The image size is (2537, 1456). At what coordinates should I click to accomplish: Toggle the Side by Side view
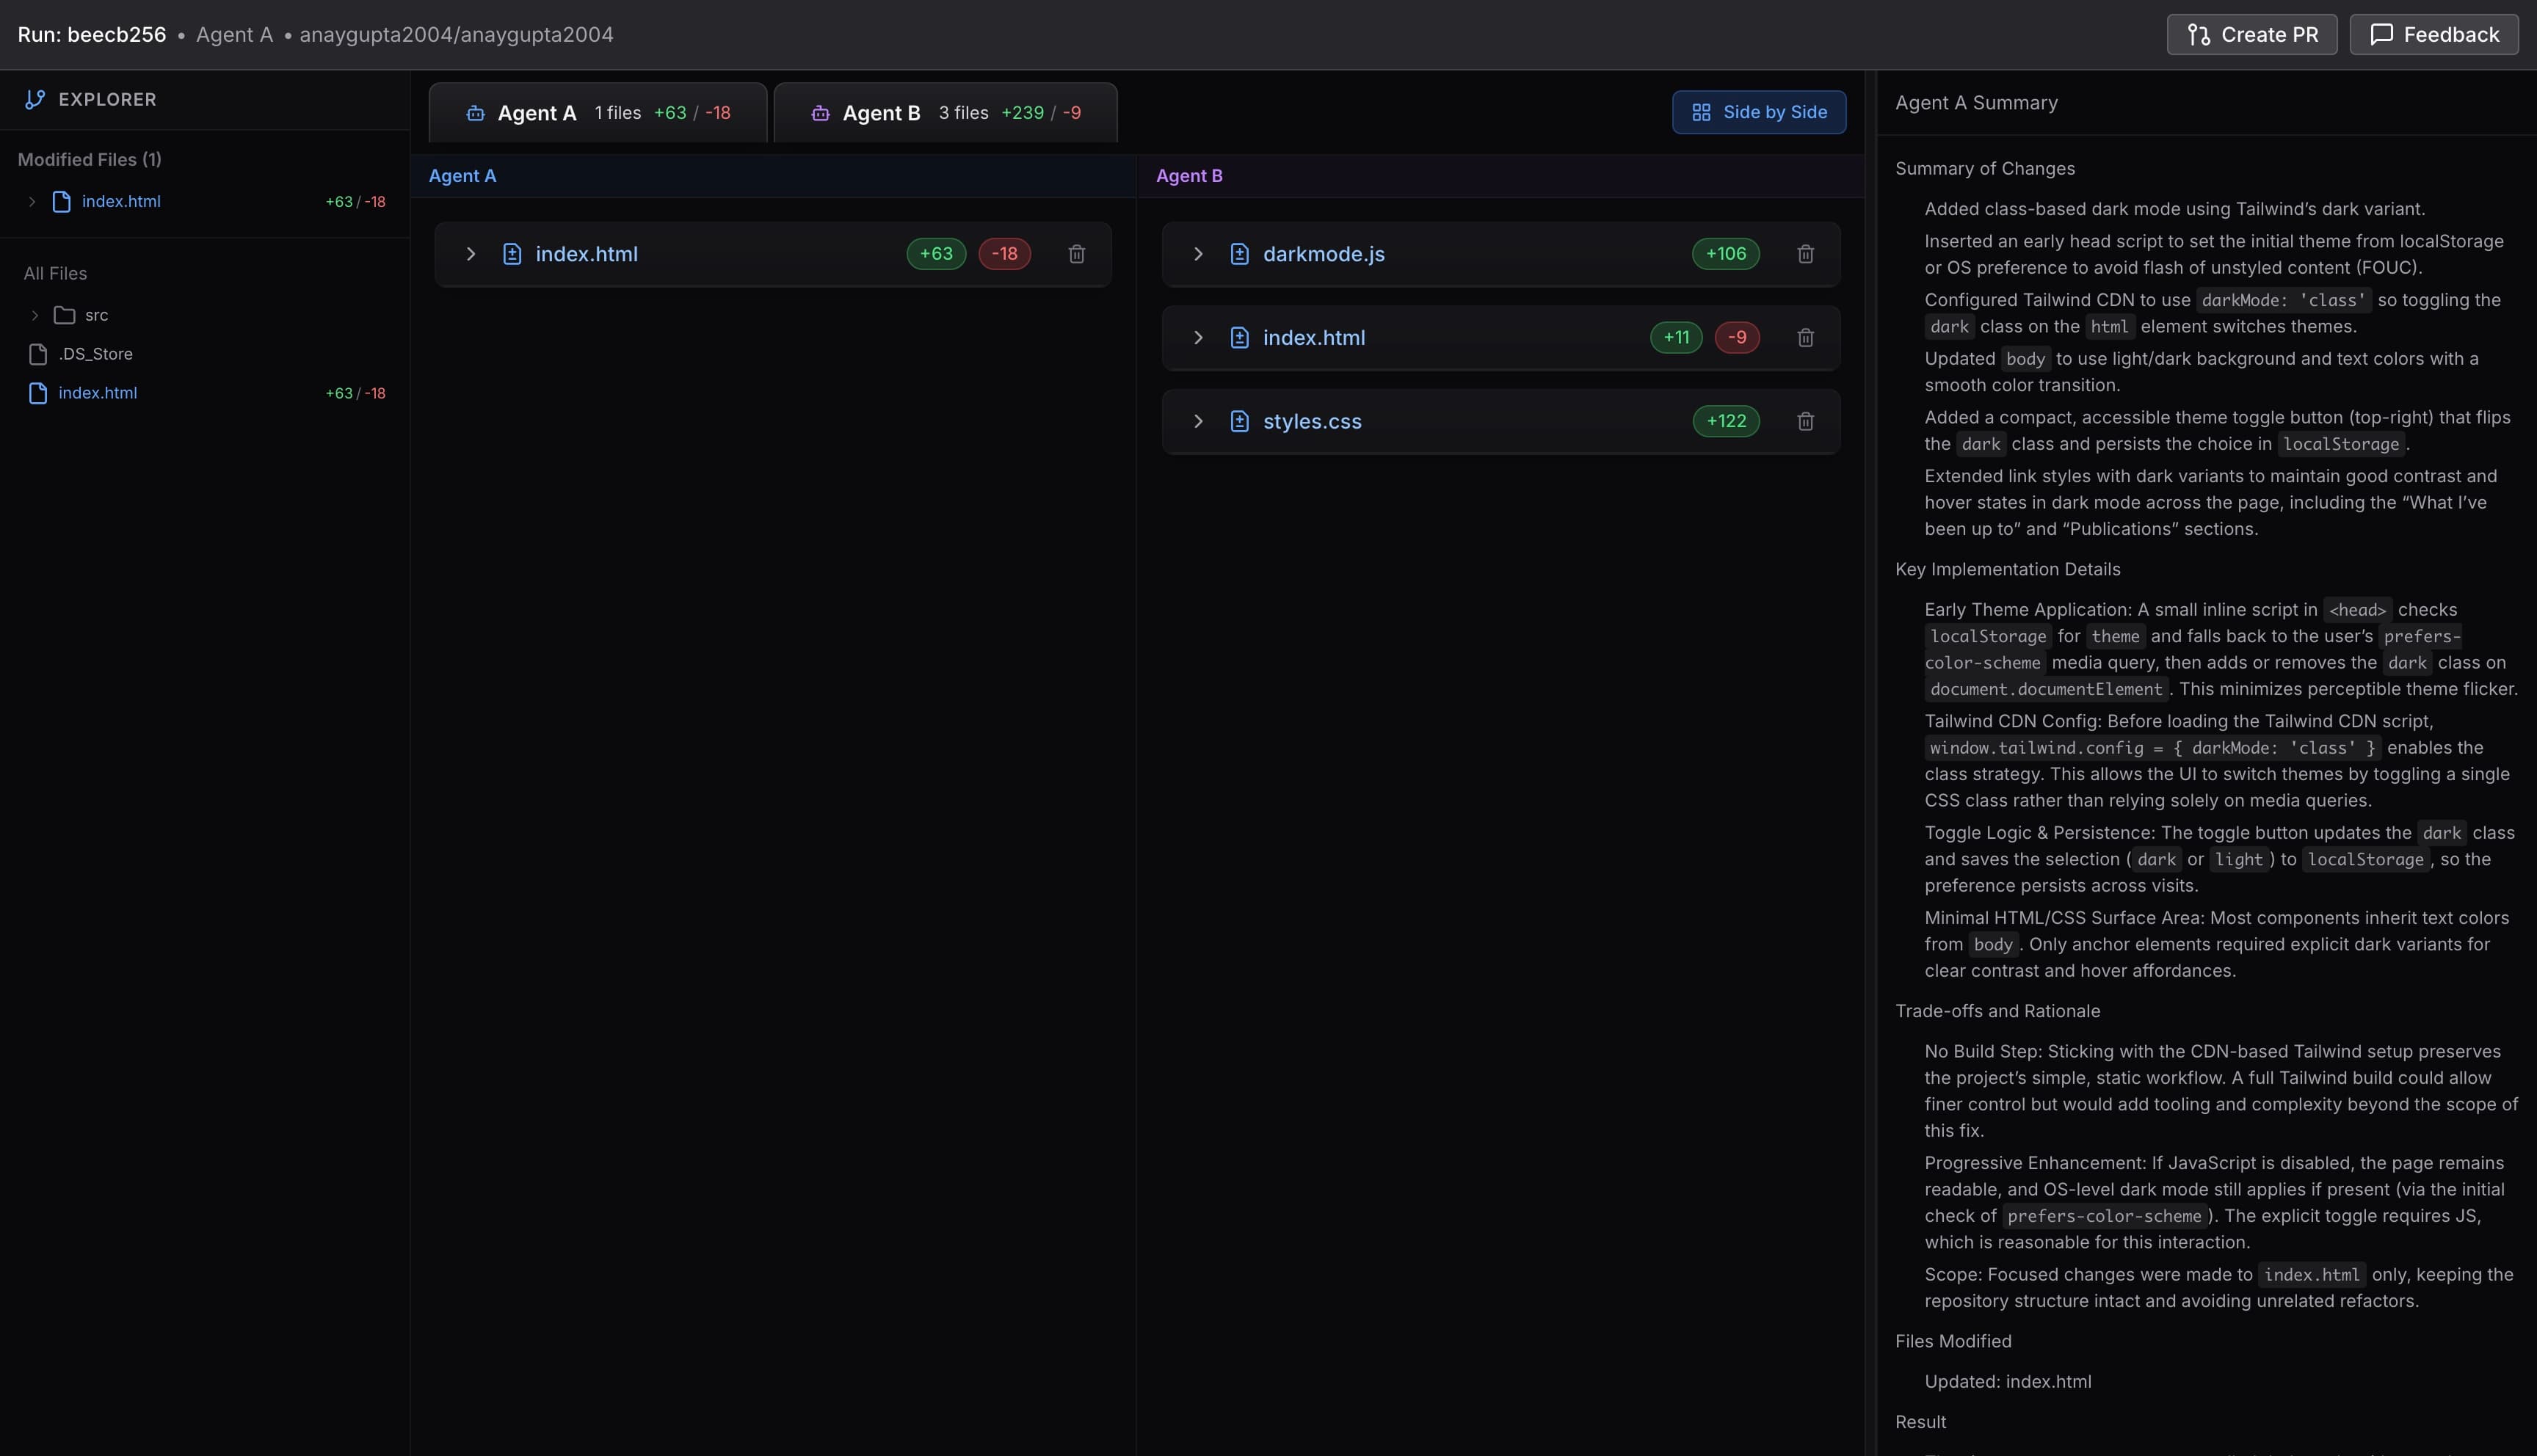pos(1758,112)
